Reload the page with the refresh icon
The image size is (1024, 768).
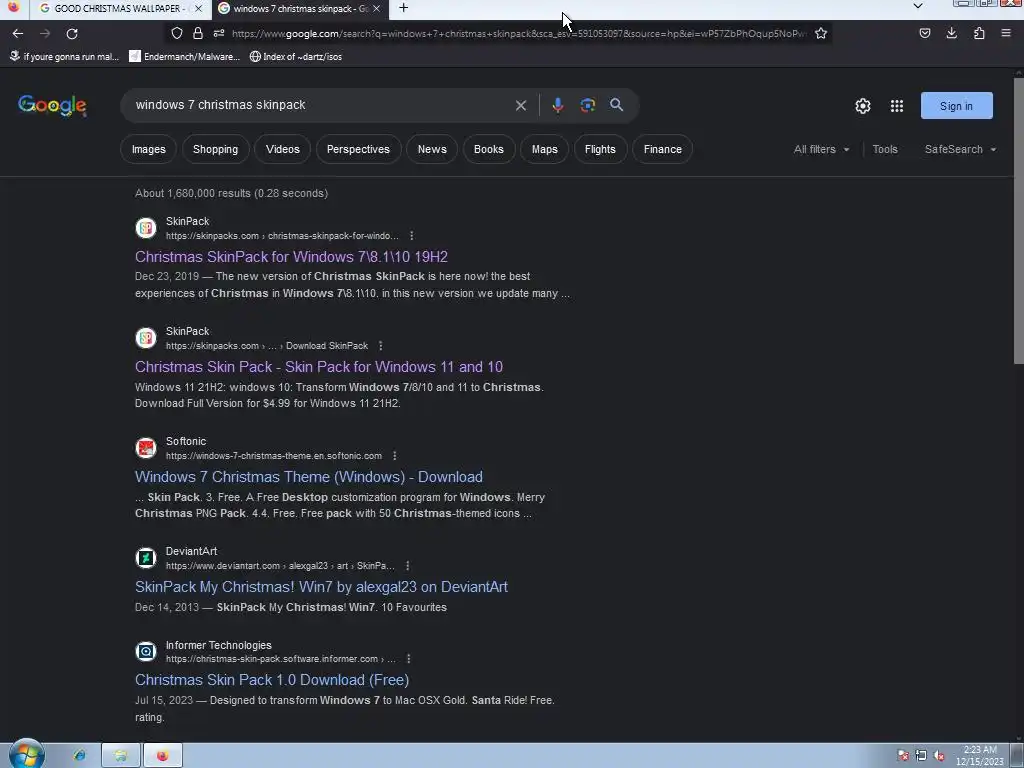pyautogui.click(x=72, y=33)
